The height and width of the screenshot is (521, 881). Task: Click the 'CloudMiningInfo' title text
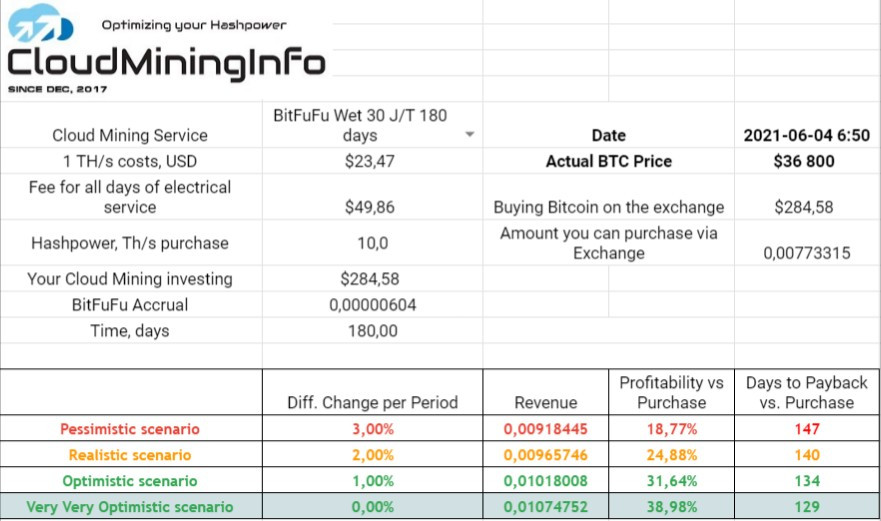166,63
